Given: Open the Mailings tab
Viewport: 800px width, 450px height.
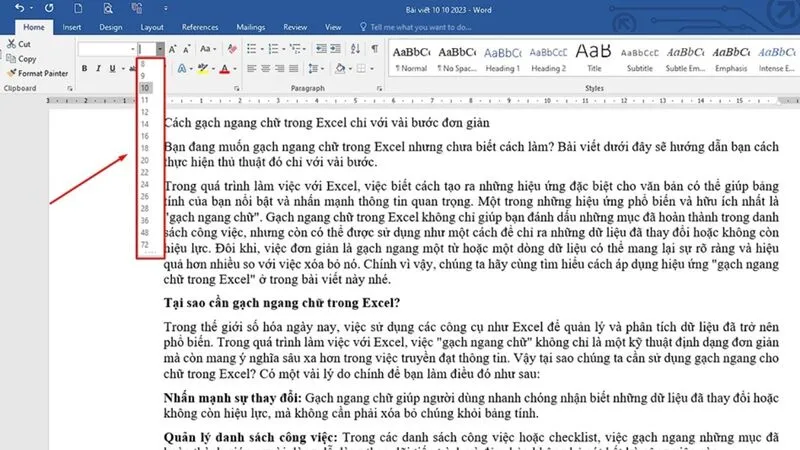Looking at the screenshot, I should (251, 27).
